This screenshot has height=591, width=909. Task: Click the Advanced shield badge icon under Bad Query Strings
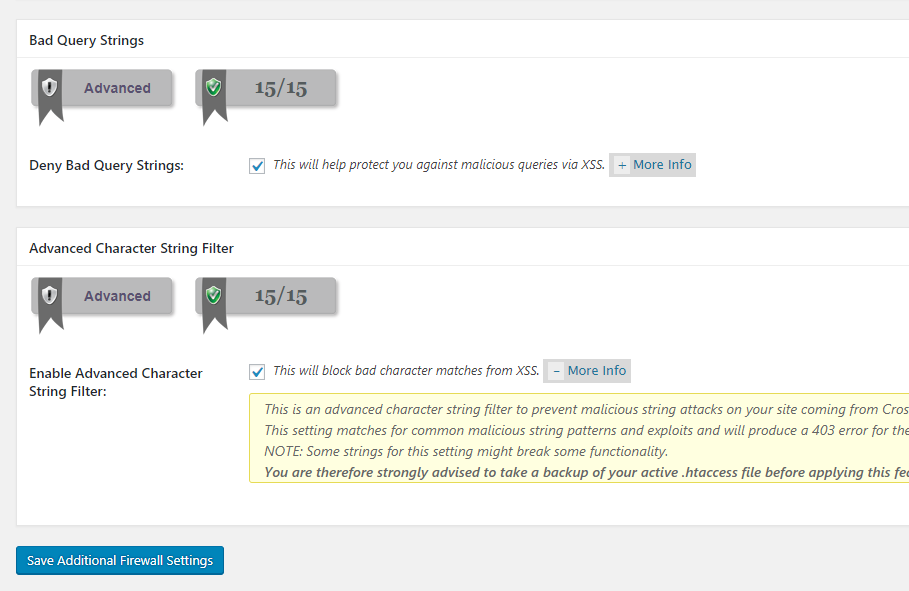tap(50, 88)
